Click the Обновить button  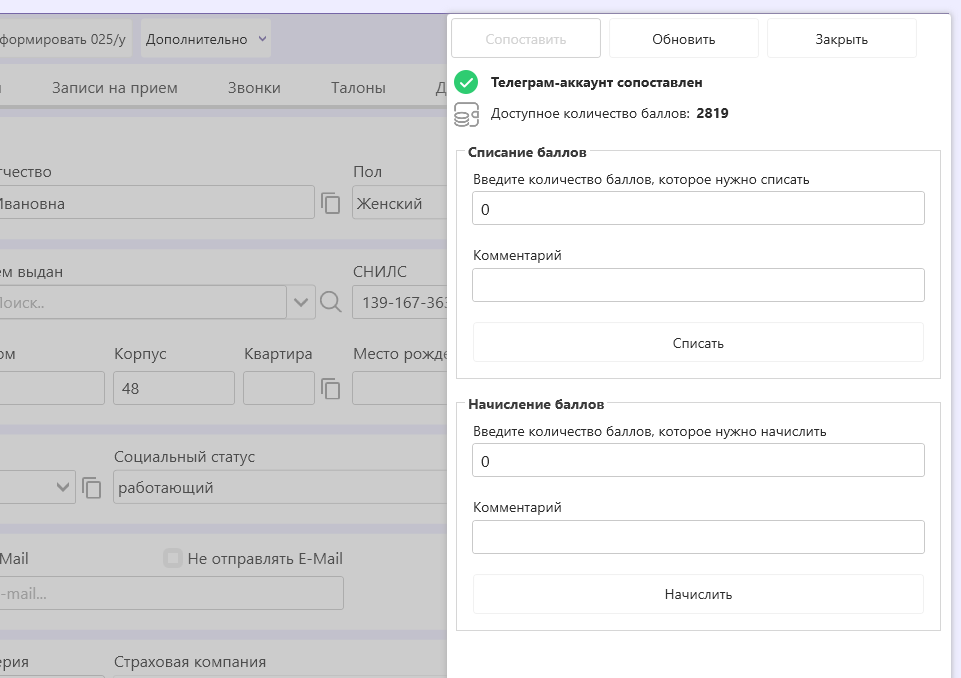[683, 39]
